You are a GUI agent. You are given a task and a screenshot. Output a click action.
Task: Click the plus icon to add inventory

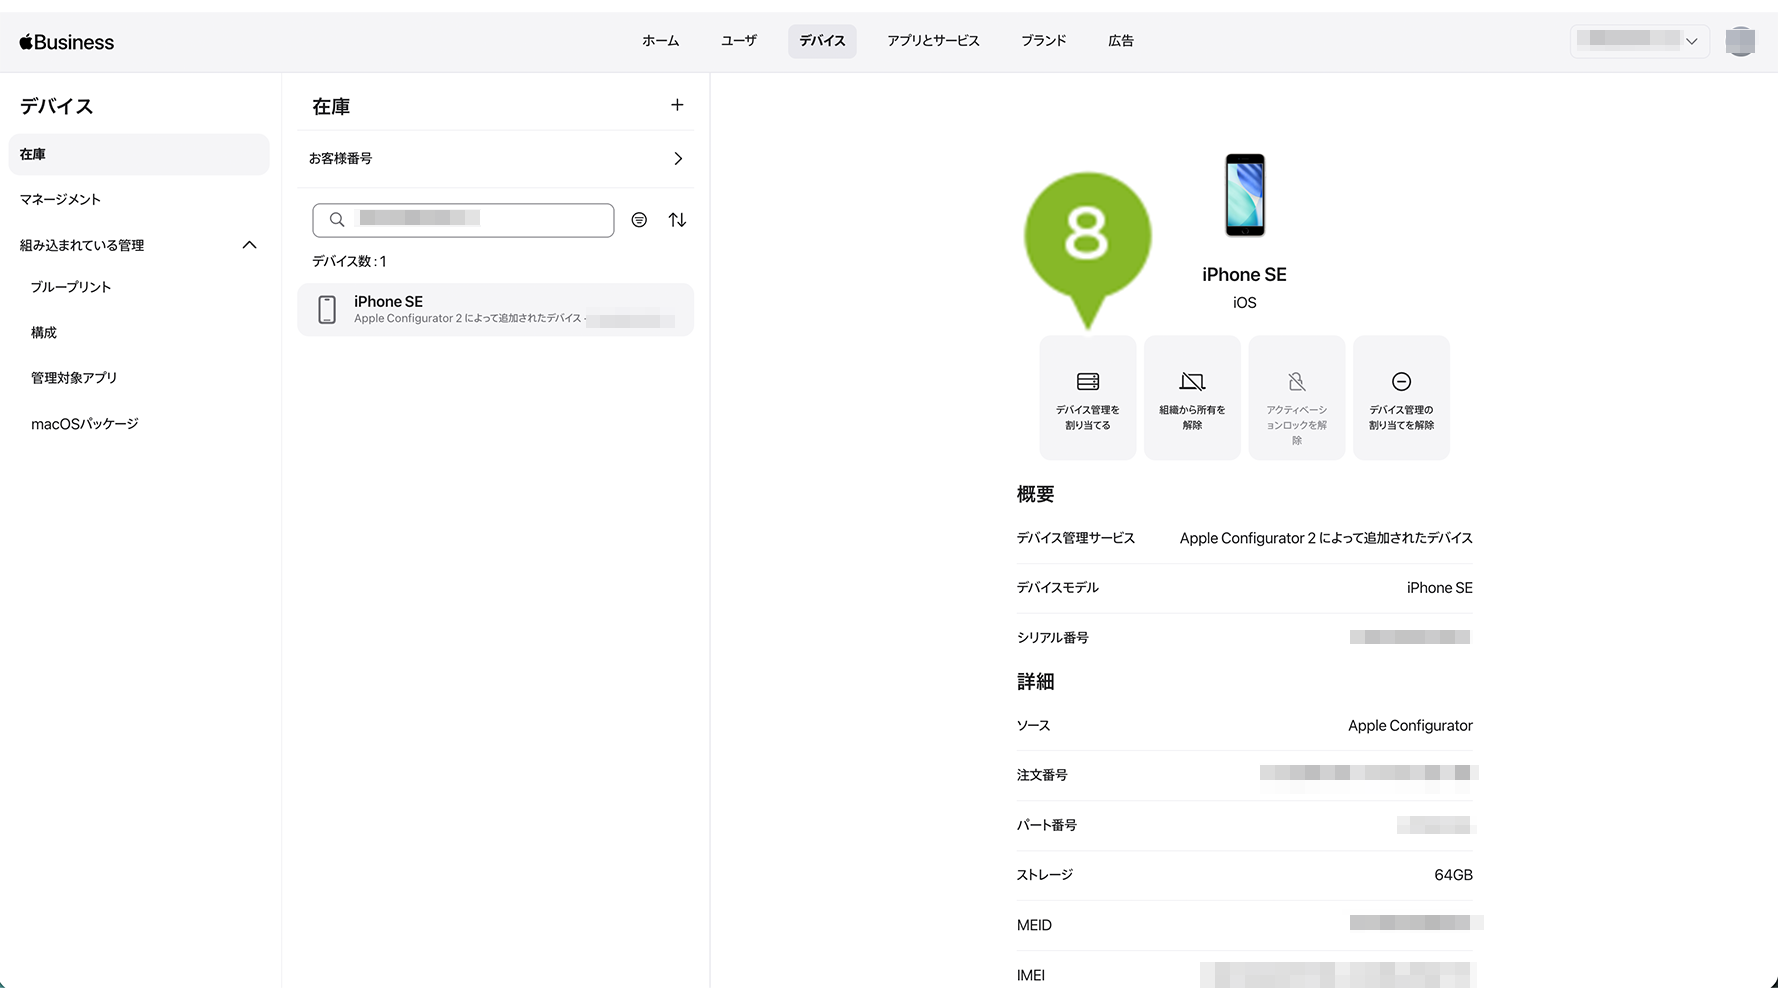677,105
